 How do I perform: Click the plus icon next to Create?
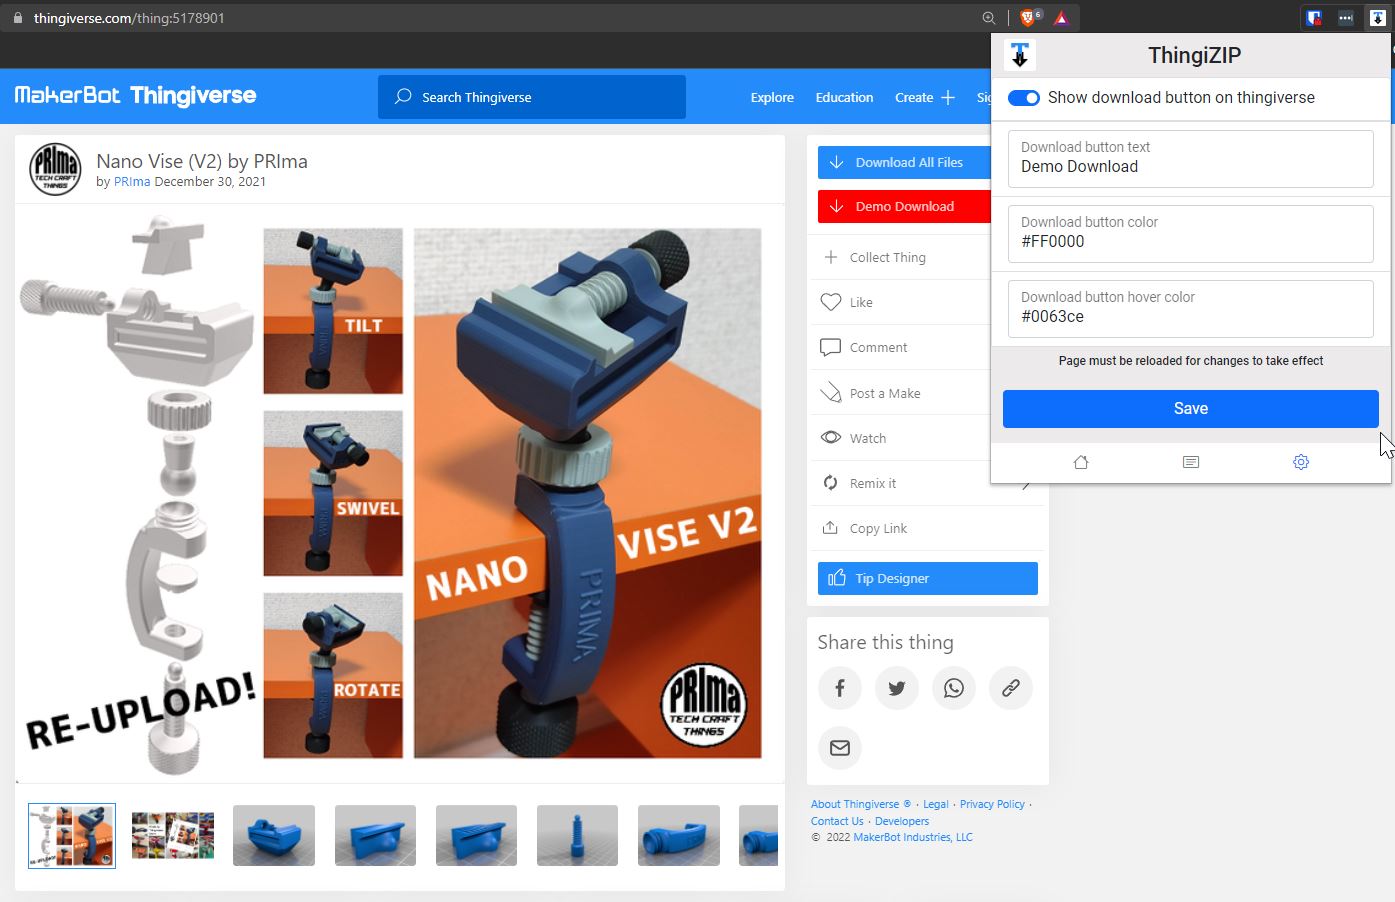coord(948,97)
